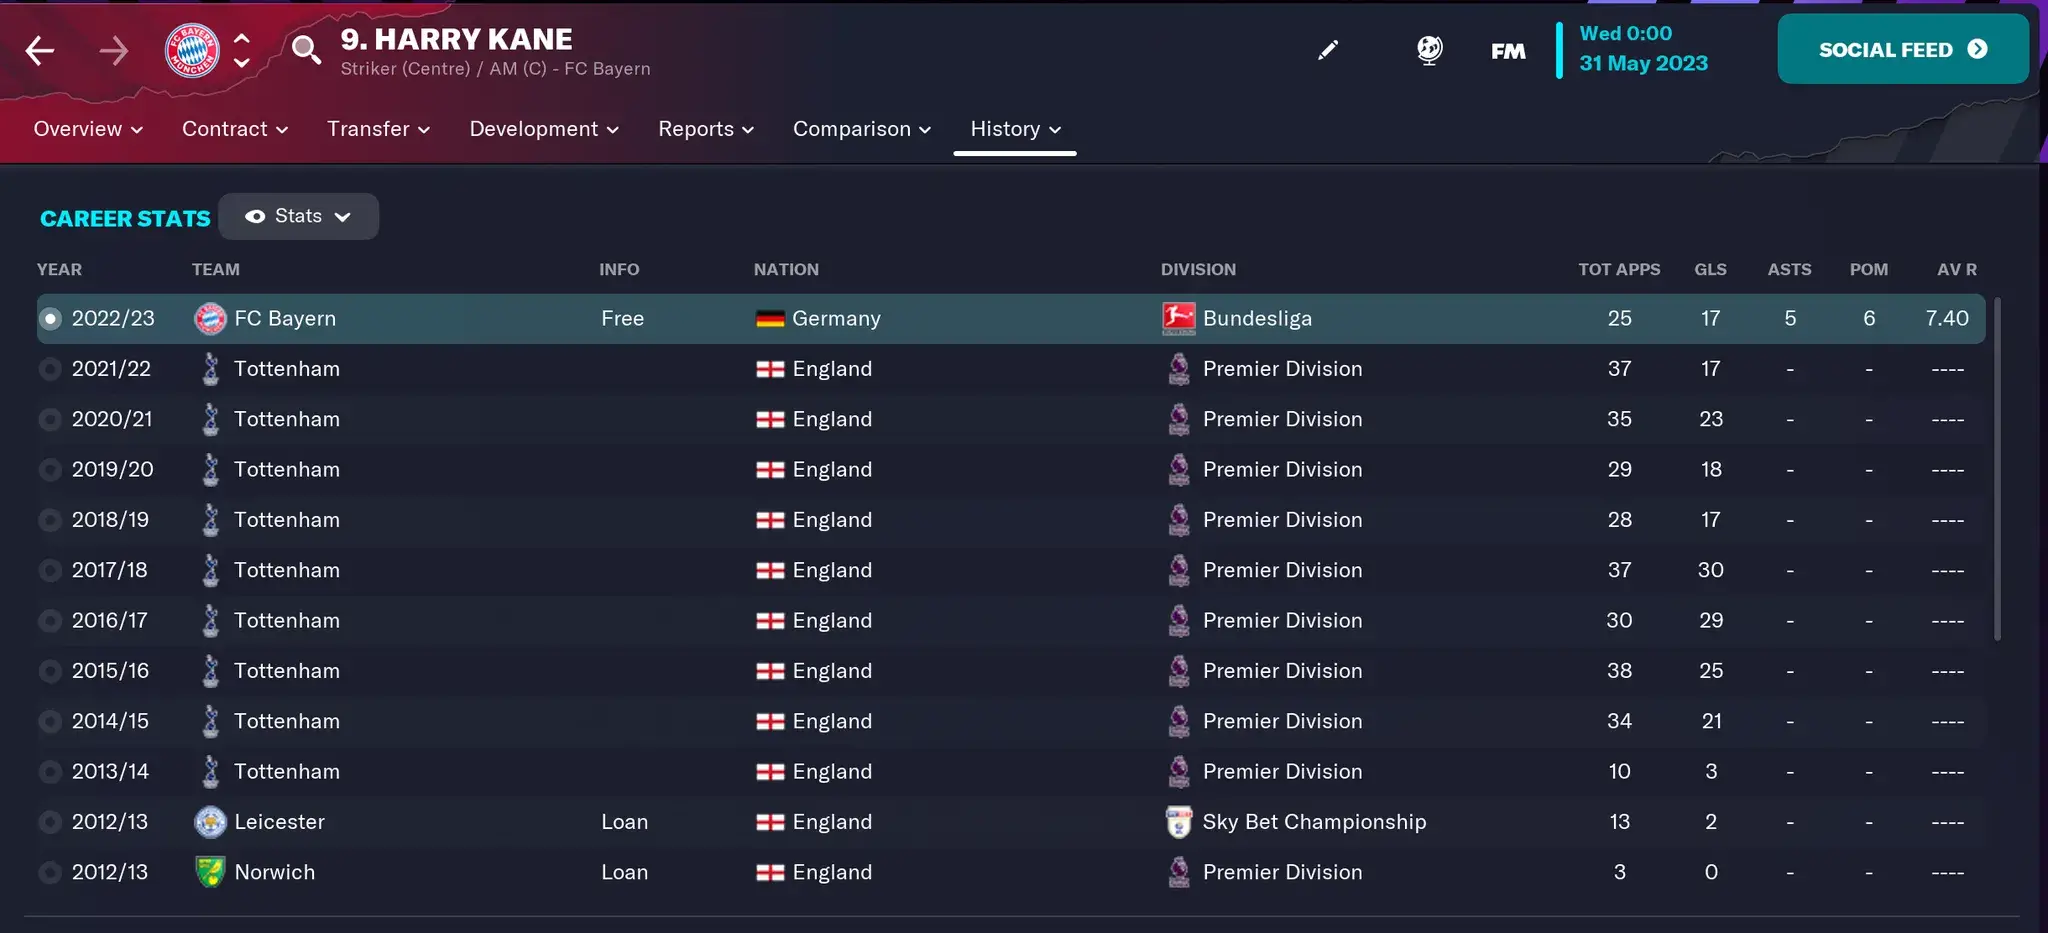The width and height of the screenshot is (2048, 933).
Task: Click the FC Bayern club badge in header
Action: click(x=192, y=50)
